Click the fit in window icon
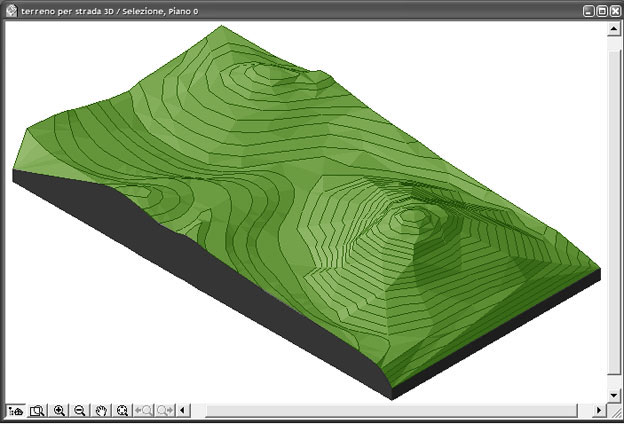Image resolution: width=624 pixels, height=424 pixels. [38, 411]
